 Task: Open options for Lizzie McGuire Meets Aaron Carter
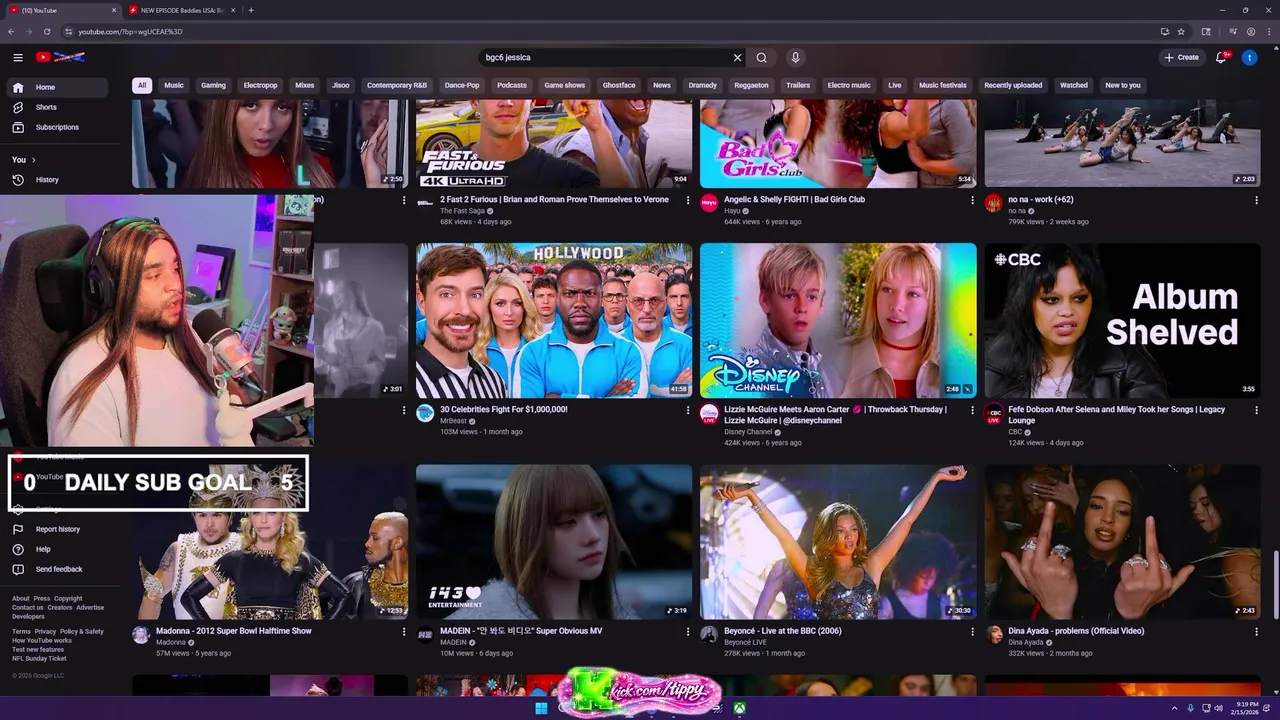point(972,410)
